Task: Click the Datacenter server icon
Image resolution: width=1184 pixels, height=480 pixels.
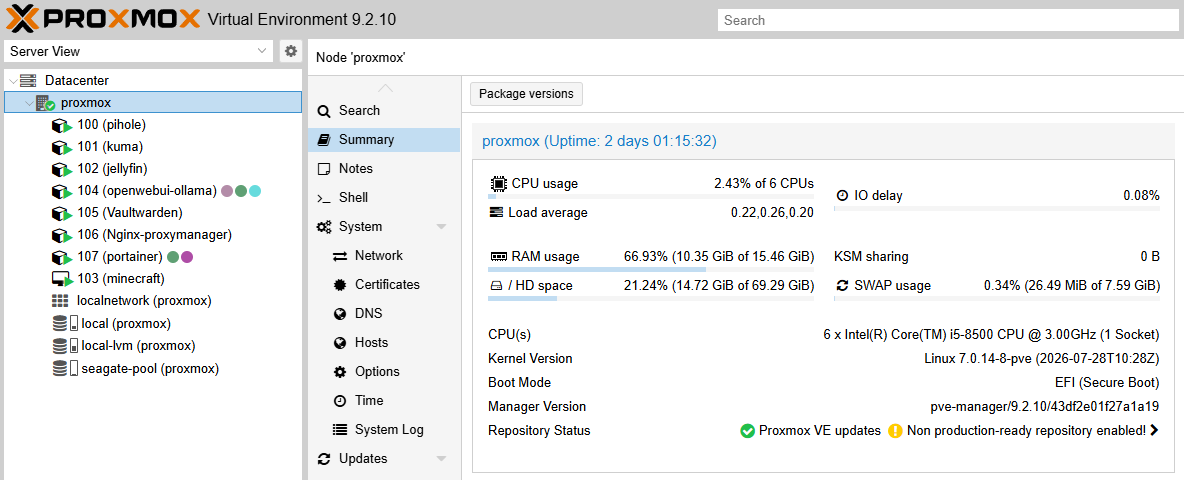Action: pos(28,80)
